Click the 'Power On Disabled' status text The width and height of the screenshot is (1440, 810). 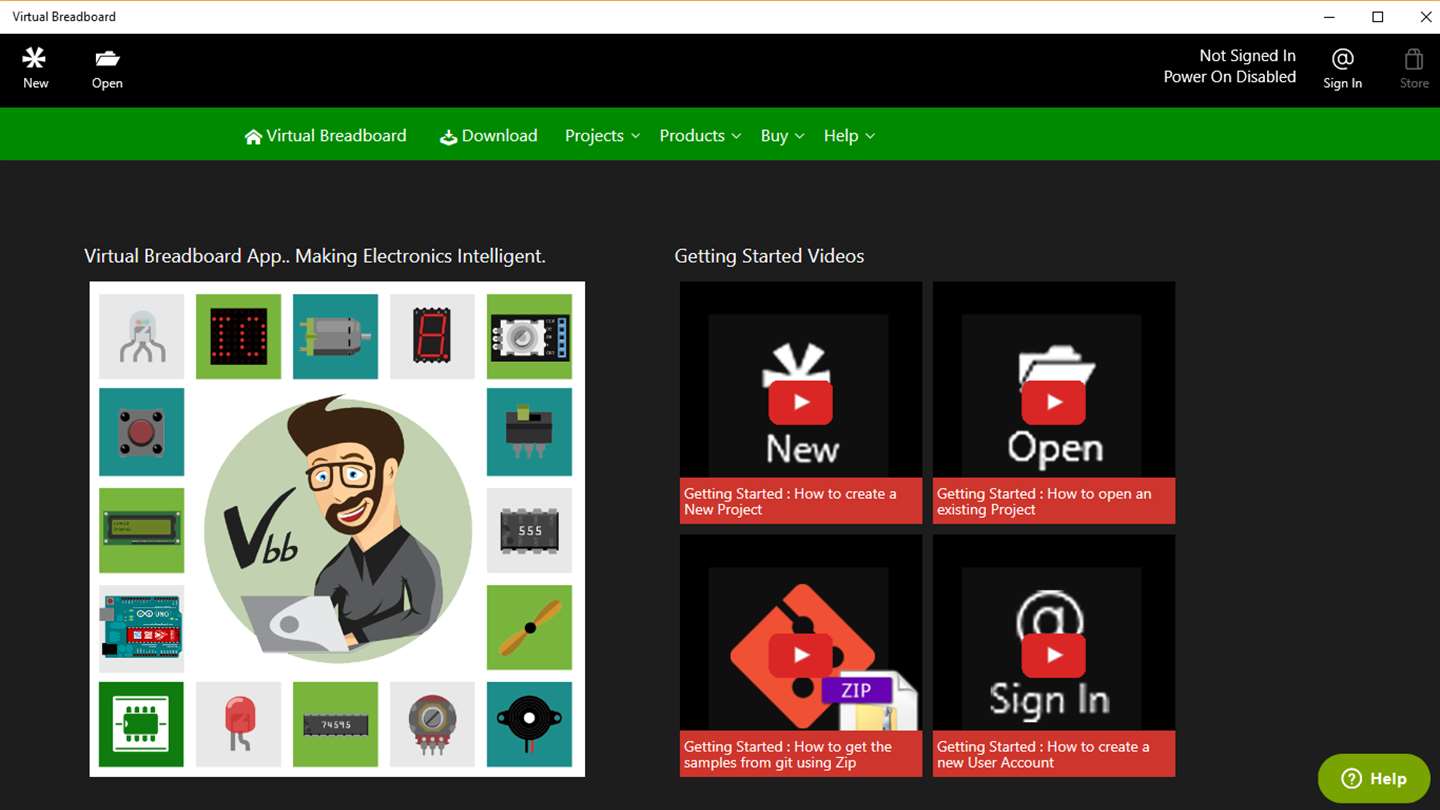[x=1229, y=77]
